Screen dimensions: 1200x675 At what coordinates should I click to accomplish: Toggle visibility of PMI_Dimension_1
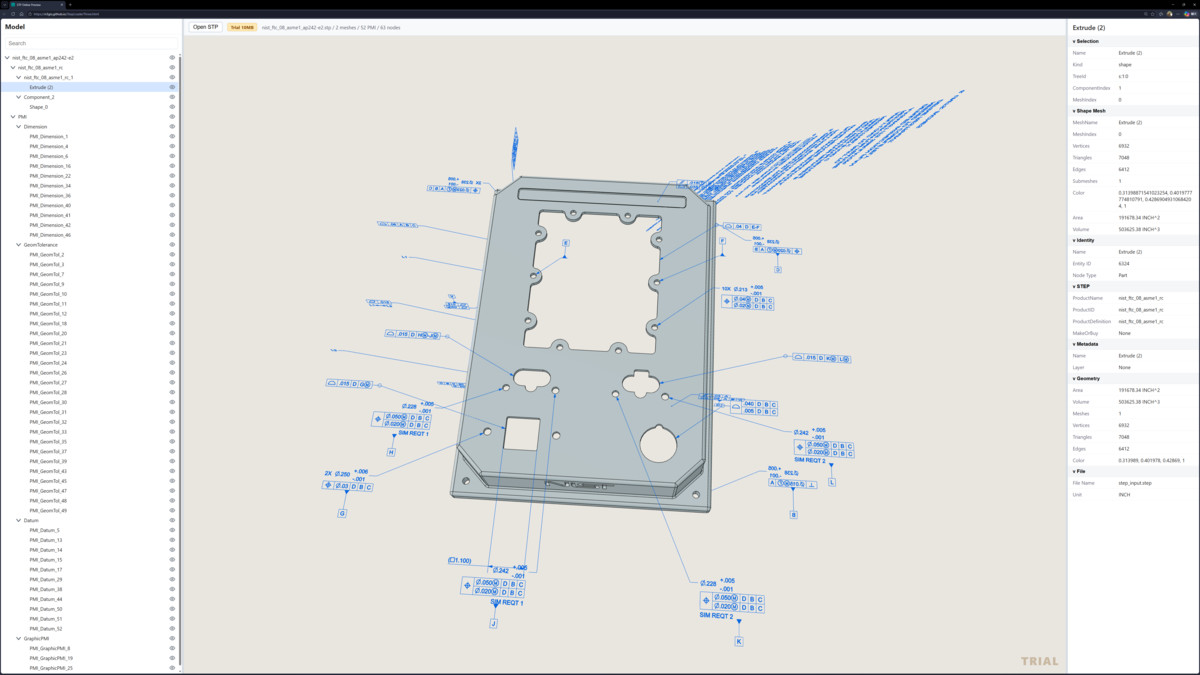172,136
